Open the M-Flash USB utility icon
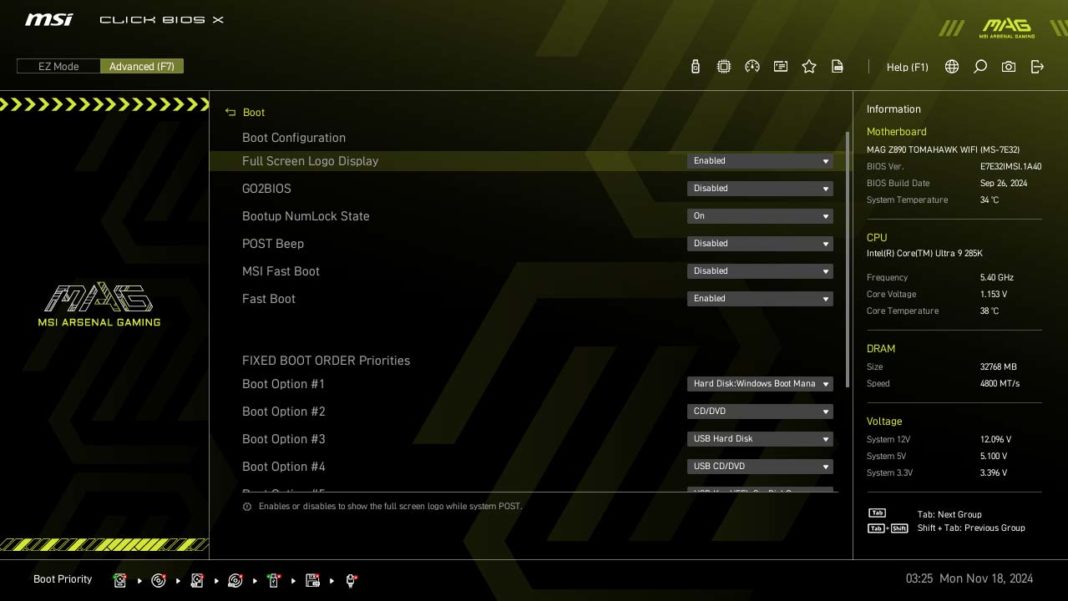Viewport: 1068px width, 601px height. (694, 65)
